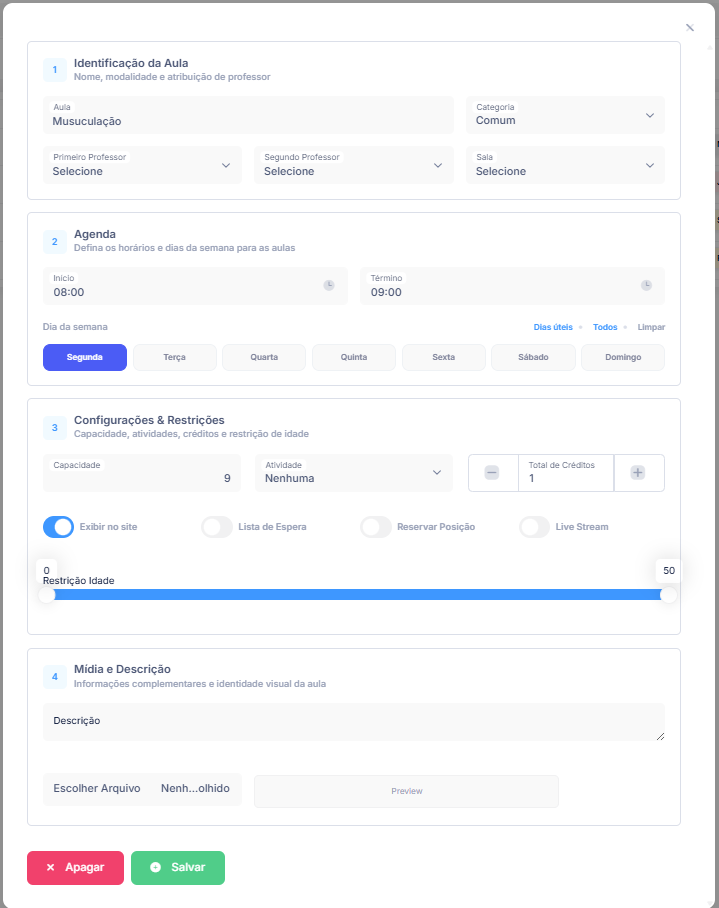Select the Quinta day button
Image resolution: width=719 pixels, height=908 pixels.
(x=354, y=357)
